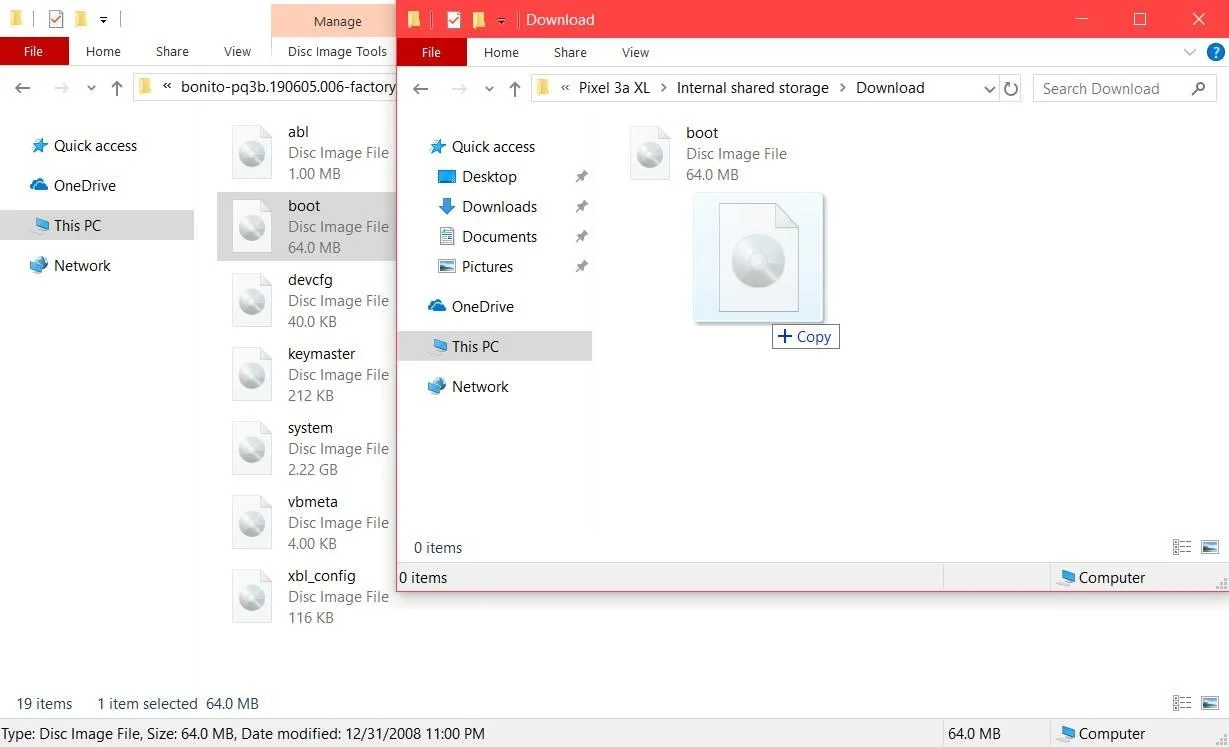Click the abl disc image file icon
This screenshot has height=747, width=1229.
252,152
